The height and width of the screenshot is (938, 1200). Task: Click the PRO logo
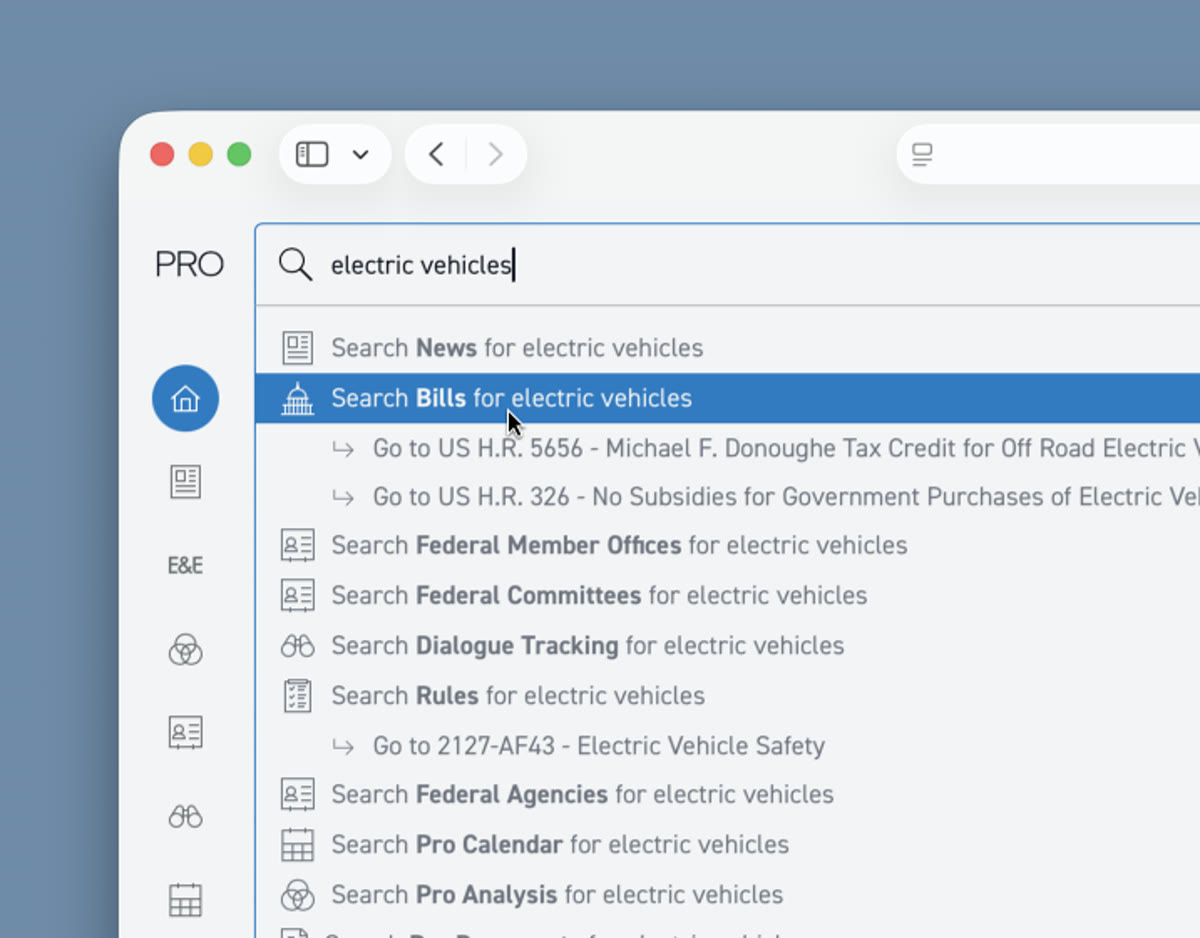(x=189, y=265)
